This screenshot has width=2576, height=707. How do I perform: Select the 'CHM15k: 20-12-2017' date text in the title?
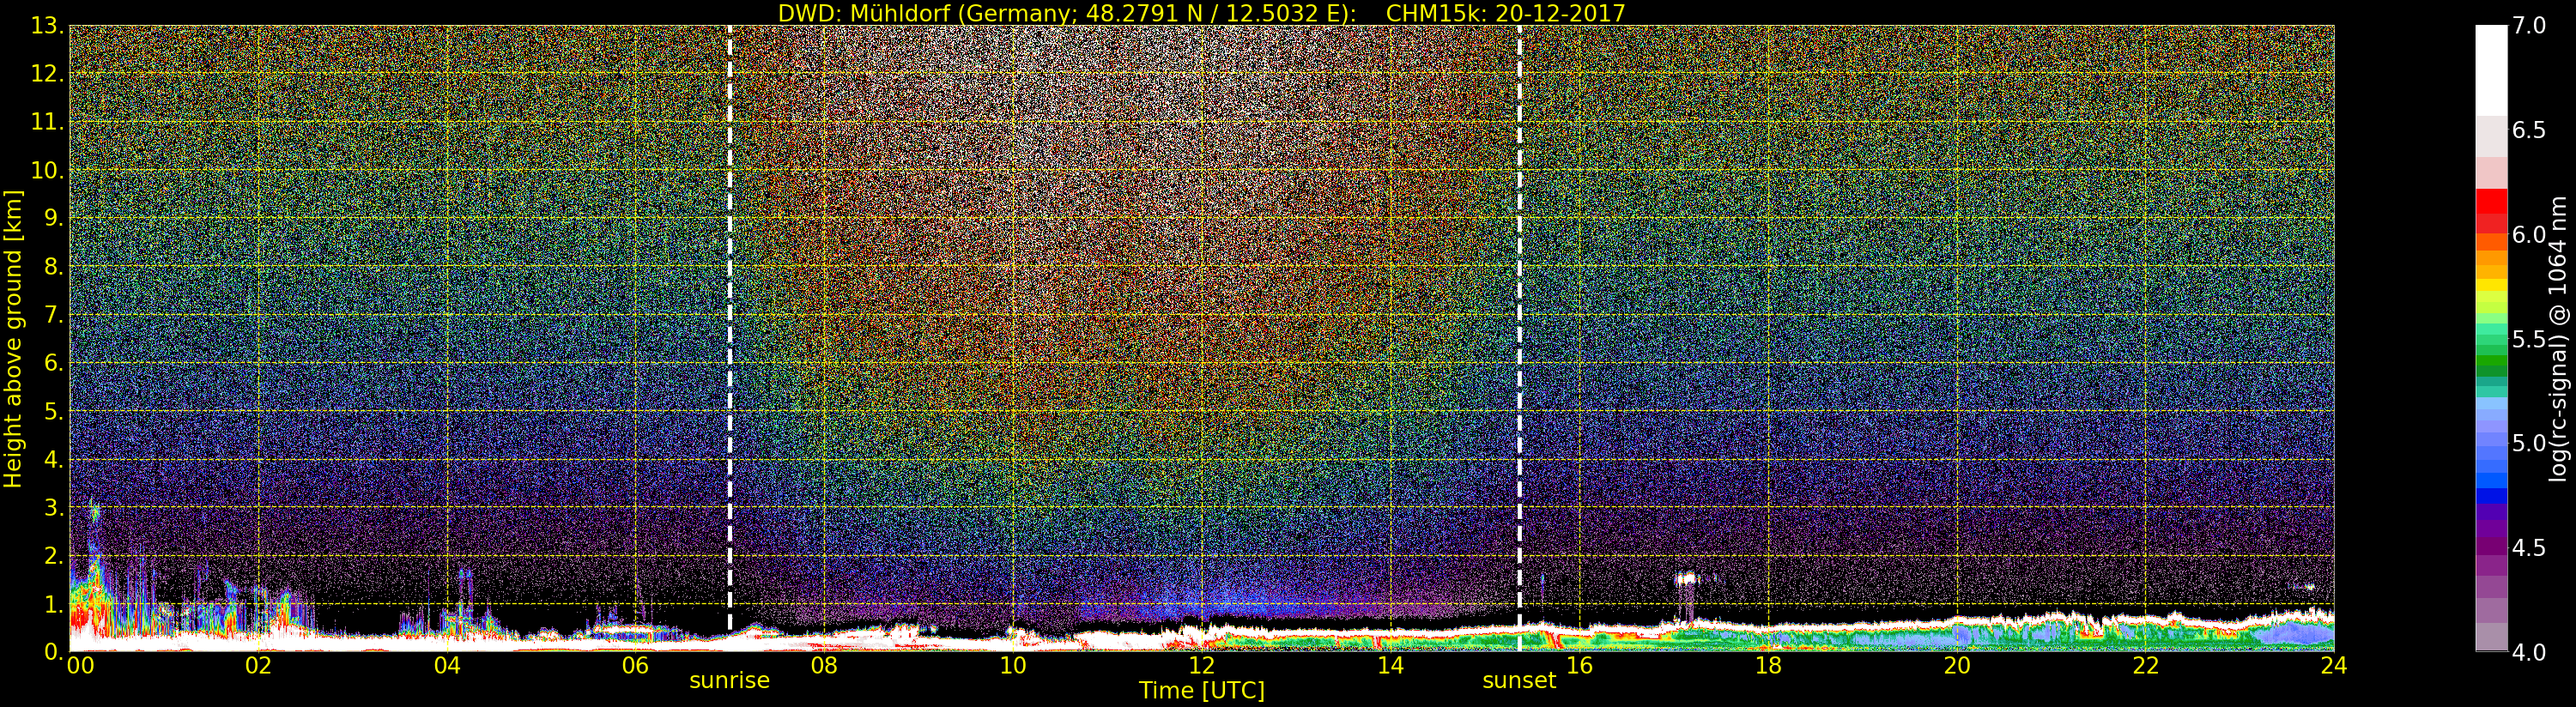[x=1505, y=13]
